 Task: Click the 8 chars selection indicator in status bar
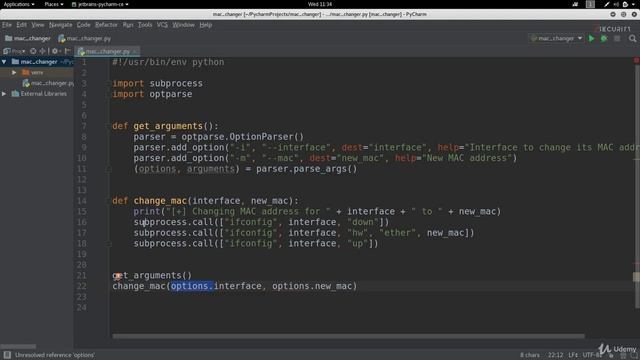[x=530, y=355]
